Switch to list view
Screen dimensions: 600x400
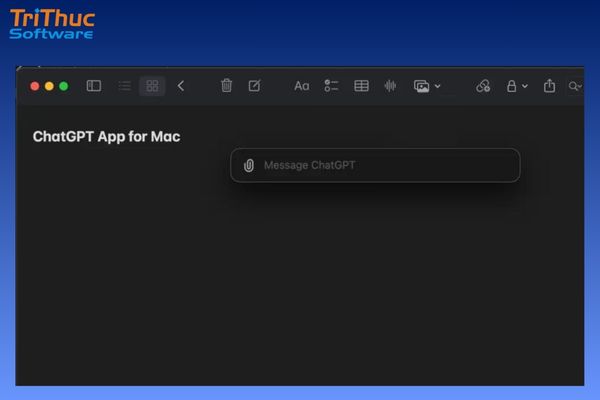pyautogui.click(x=124, y=86)
